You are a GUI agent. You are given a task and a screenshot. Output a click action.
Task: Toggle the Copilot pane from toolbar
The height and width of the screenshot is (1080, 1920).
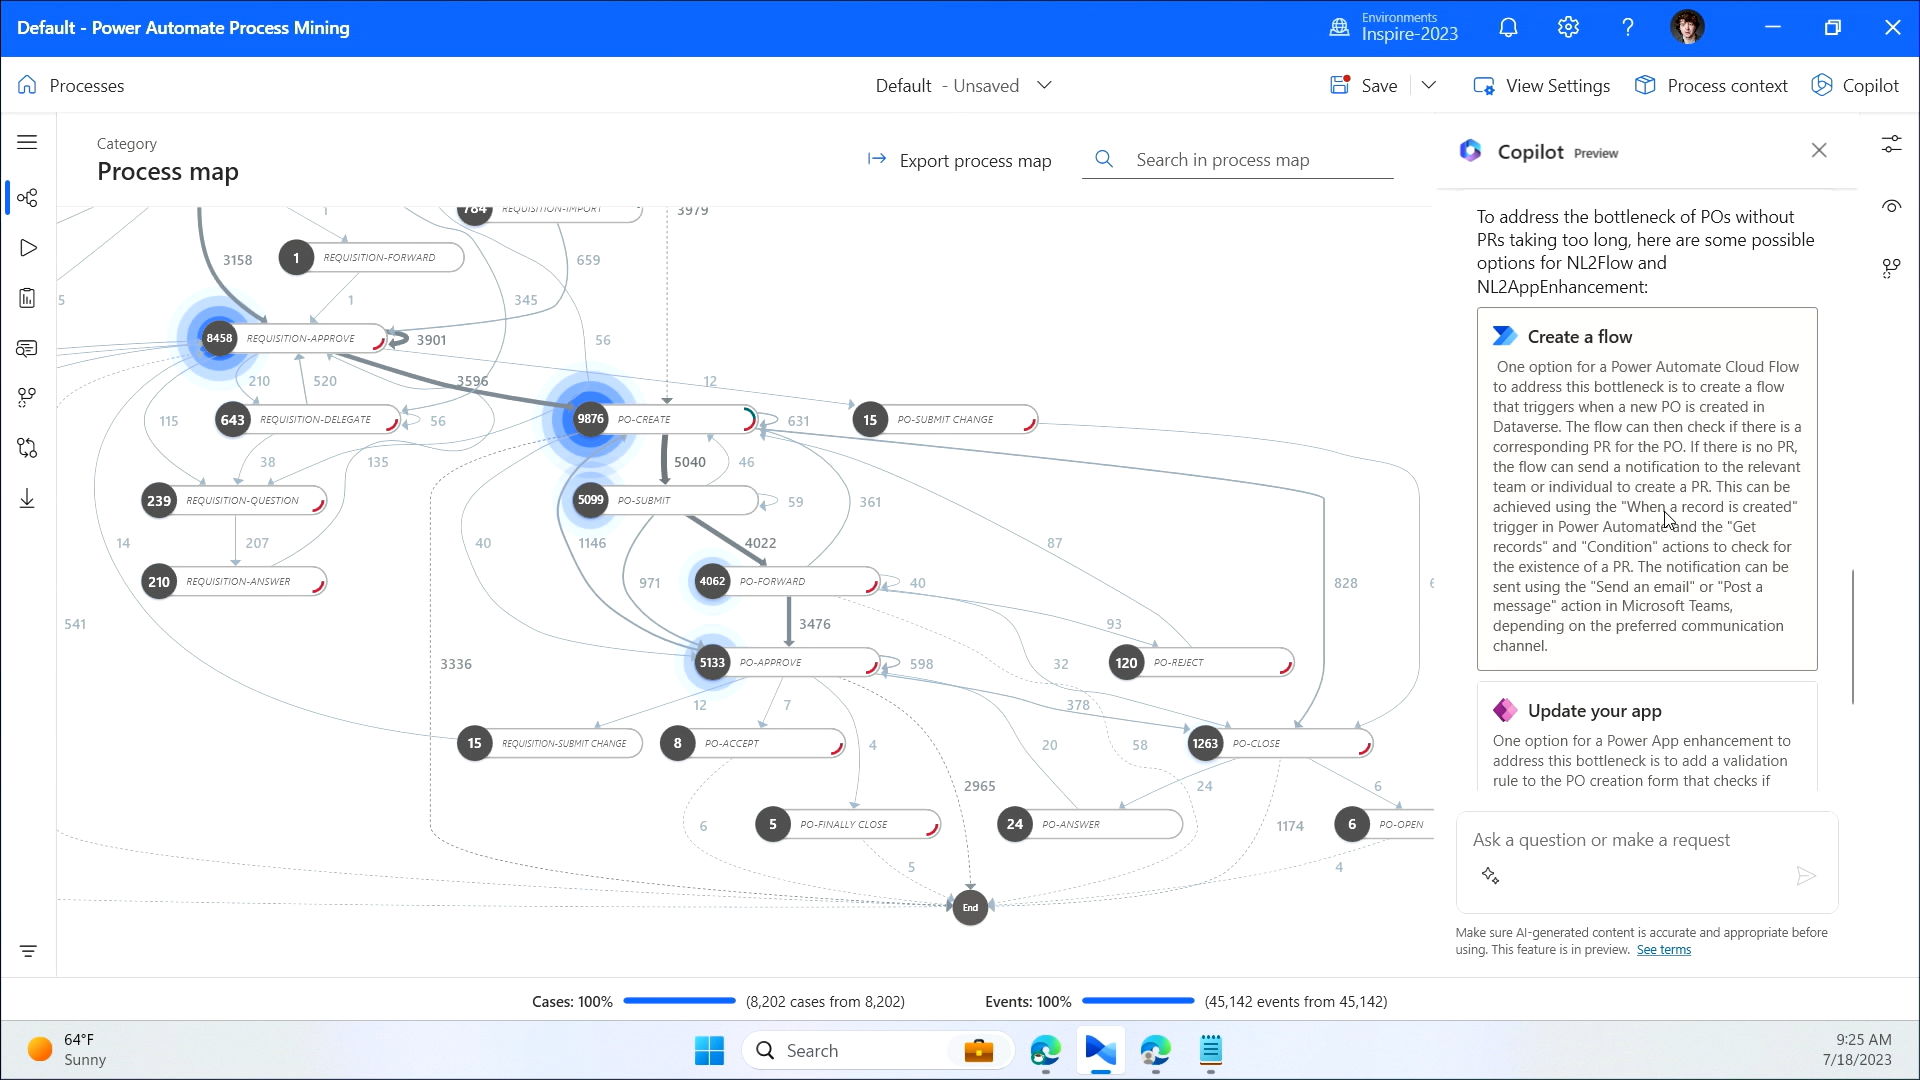(1855, 86)
